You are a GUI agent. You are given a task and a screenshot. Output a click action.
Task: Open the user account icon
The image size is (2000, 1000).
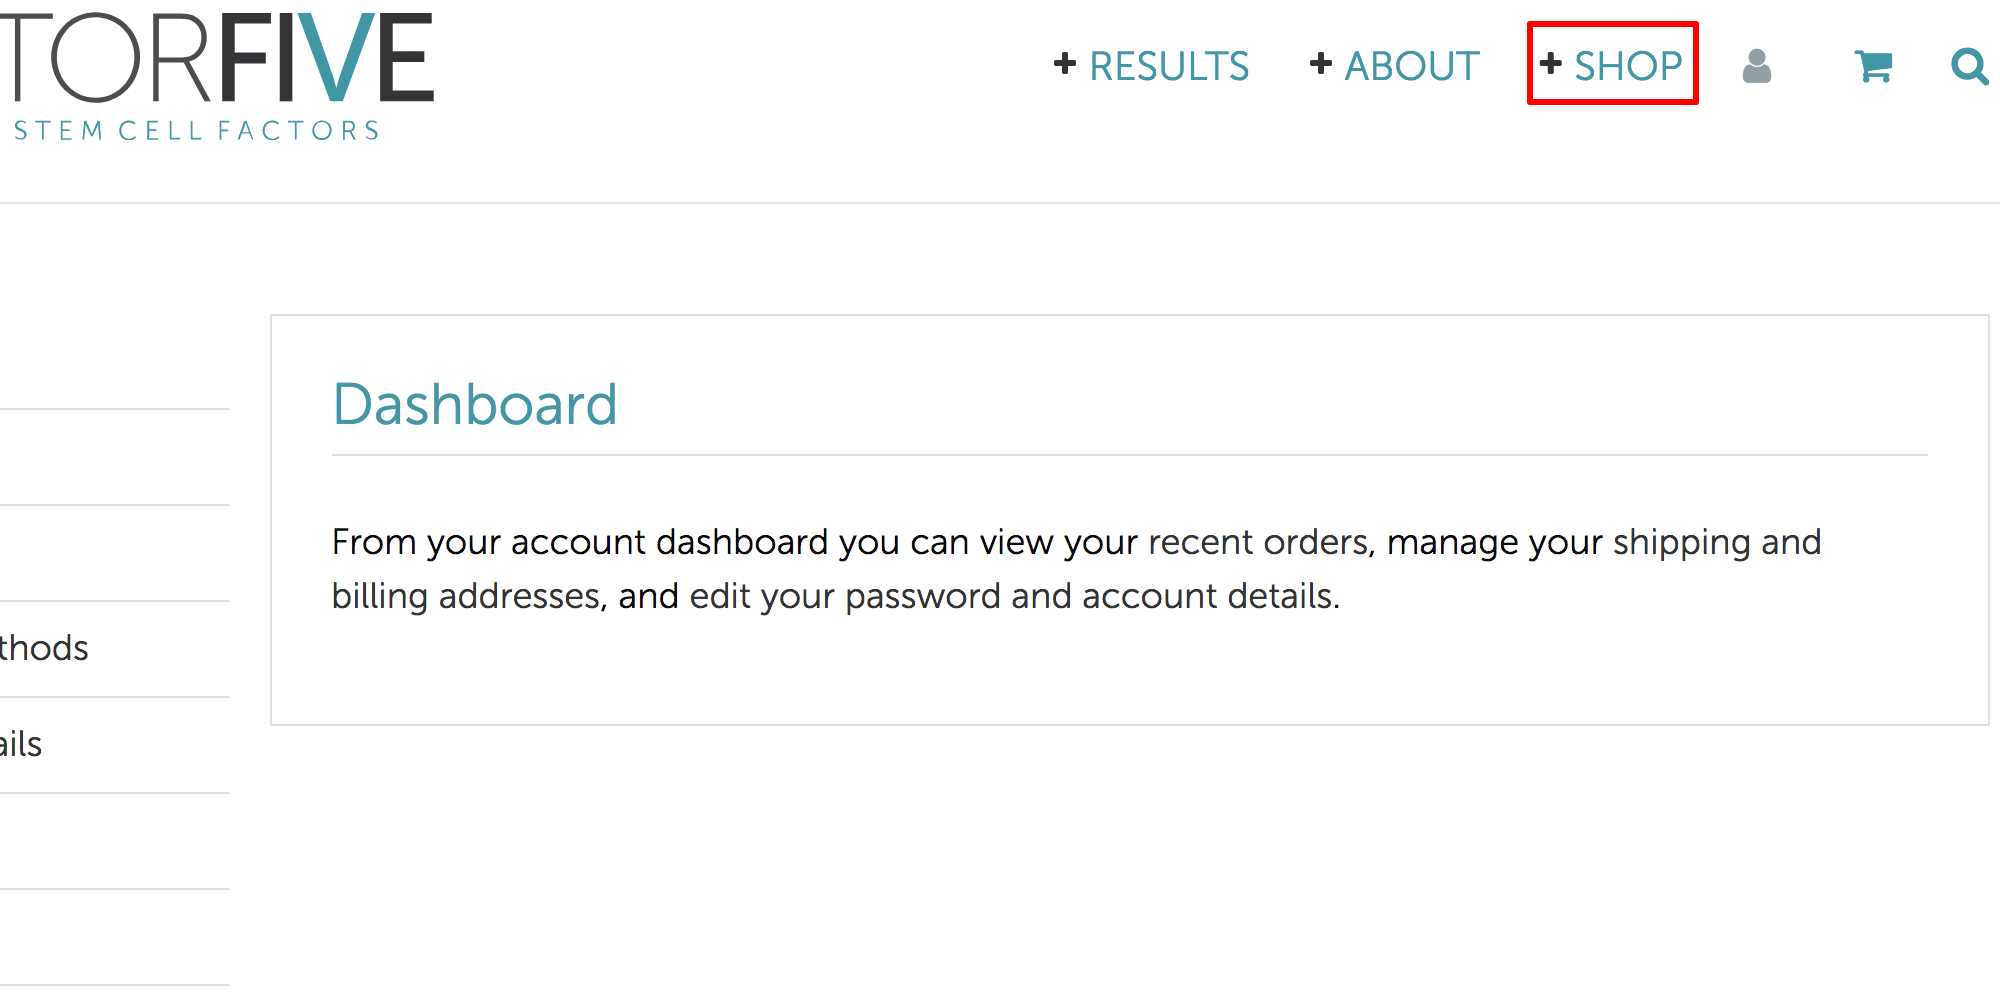tap(1756, 66)
